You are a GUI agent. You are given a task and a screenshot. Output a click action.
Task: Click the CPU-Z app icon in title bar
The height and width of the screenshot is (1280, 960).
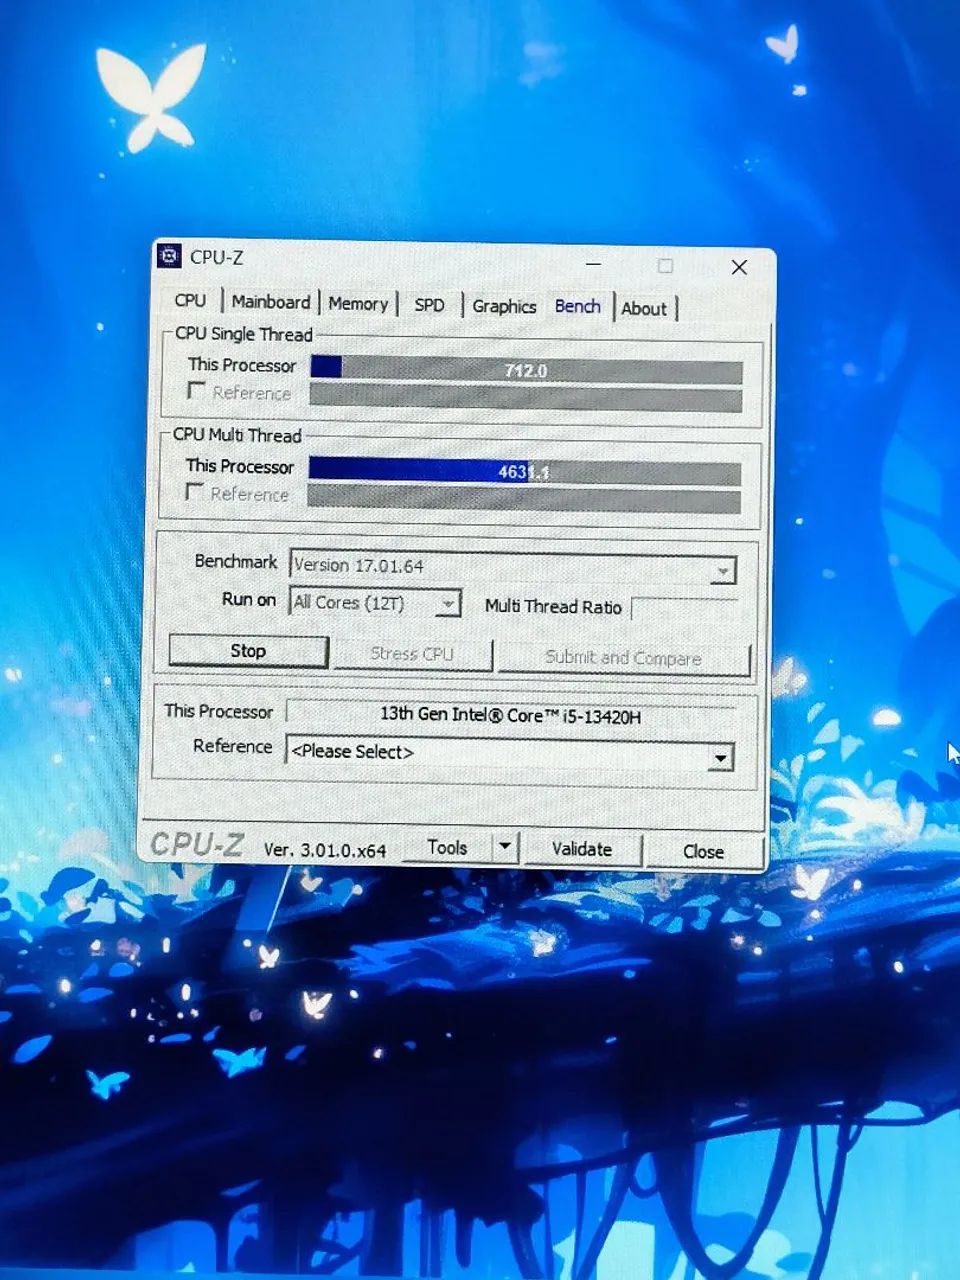click(169, 256)
